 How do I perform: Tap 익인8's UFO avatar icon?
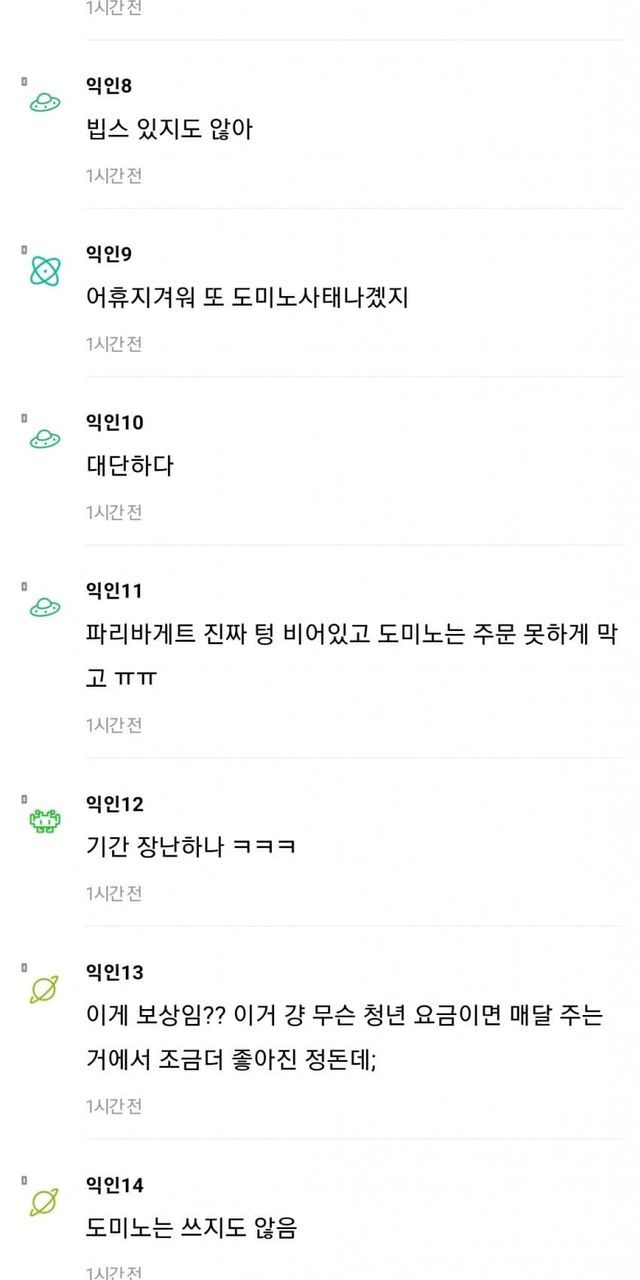coord(45,101)
